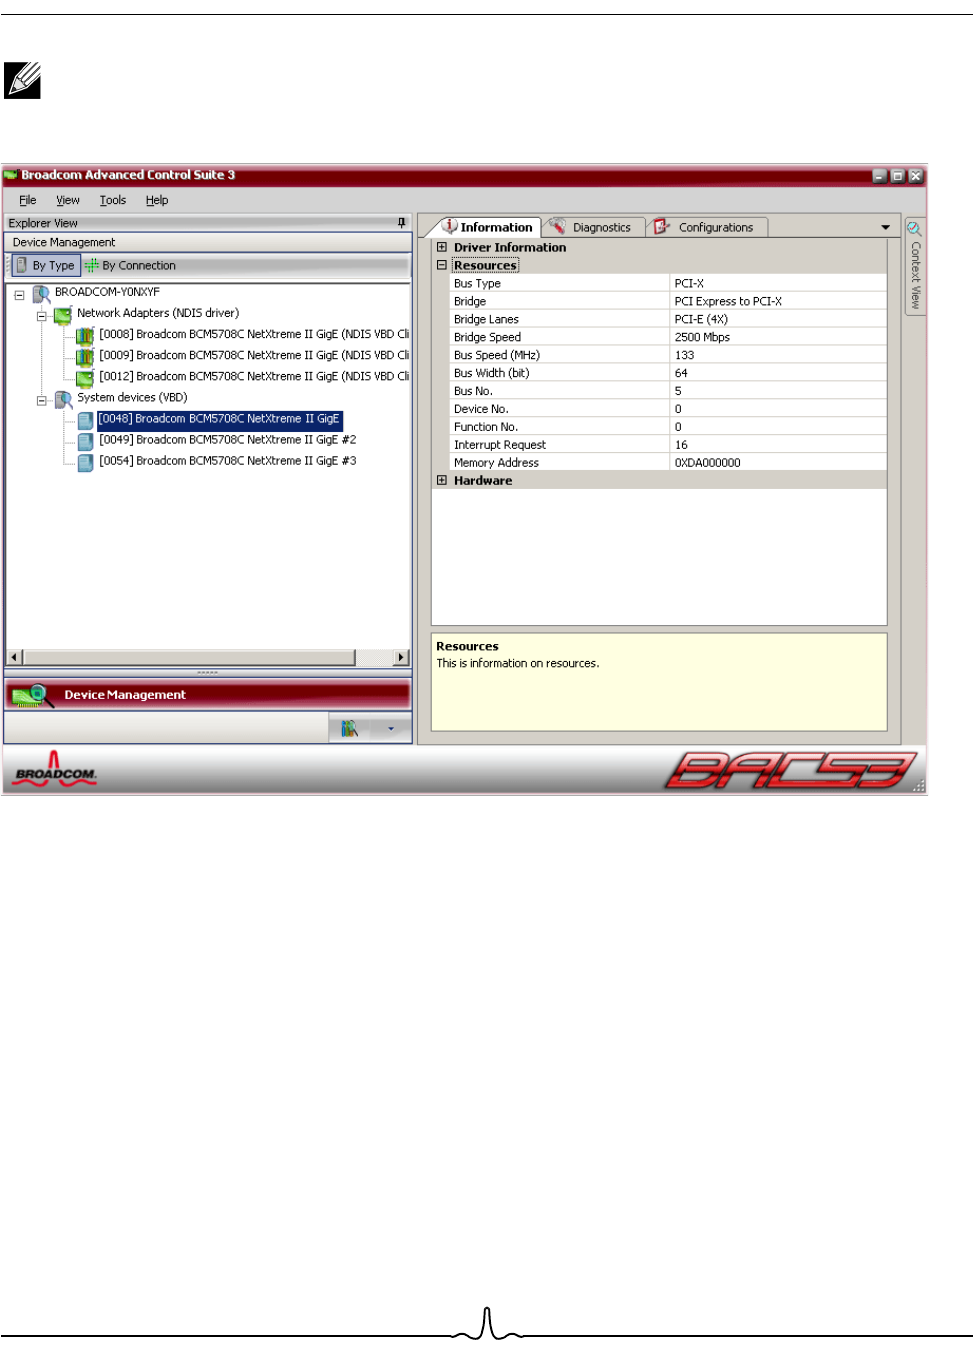Screen dimensions: 973x1347
Task: Open the Help menu
Action: pos(157,200)
